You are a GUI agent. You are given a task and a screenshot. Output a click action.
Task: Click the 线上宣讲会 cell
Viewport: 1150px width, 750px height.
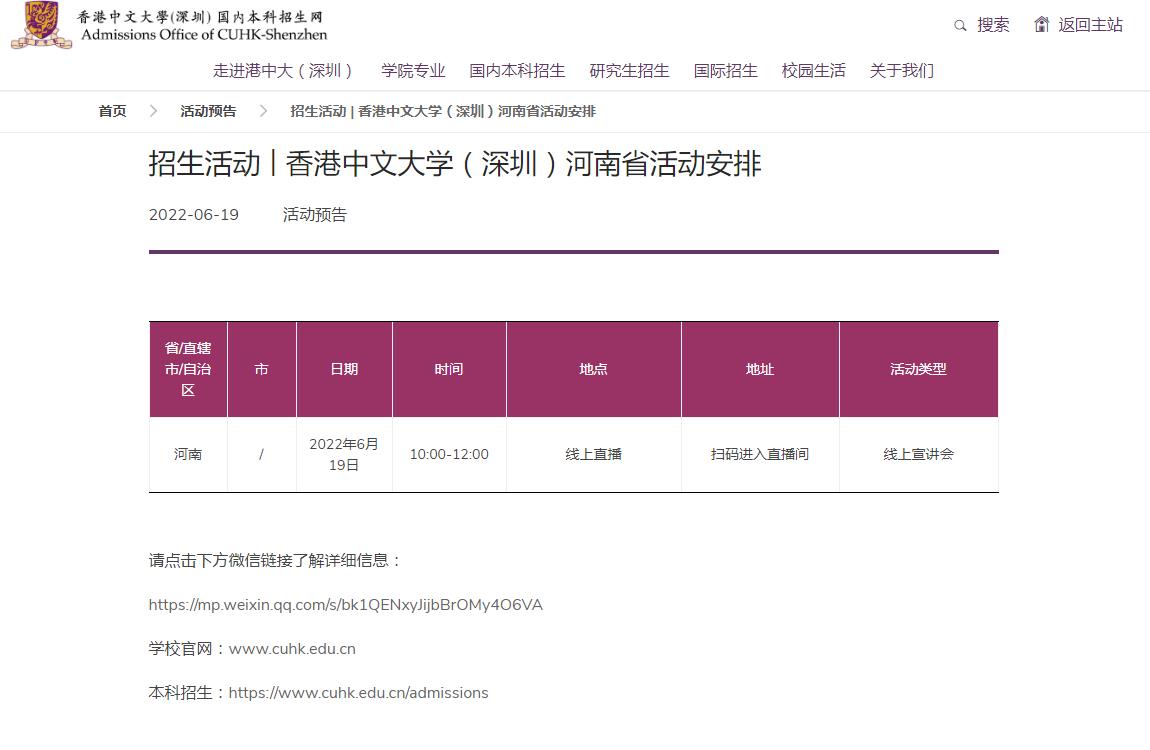(x=918, y=455)
